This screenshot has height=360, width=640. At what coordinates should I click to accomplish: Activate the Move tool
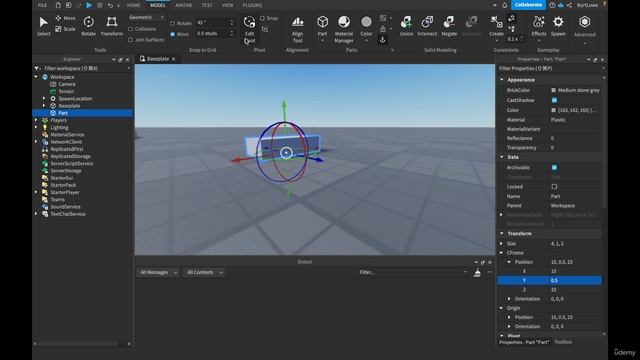[x=65, y=18]
